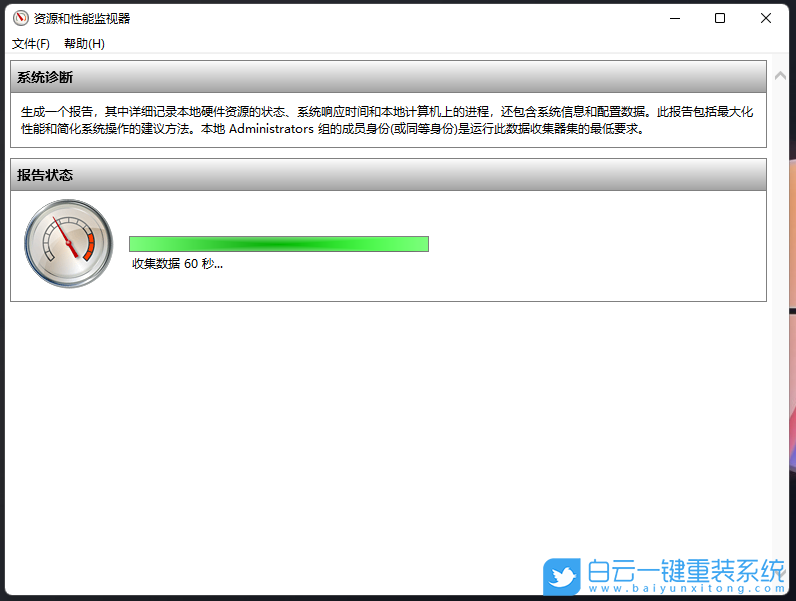
Task: Click the www.baiyunxitong.com URL text
Action: (687, 589)
